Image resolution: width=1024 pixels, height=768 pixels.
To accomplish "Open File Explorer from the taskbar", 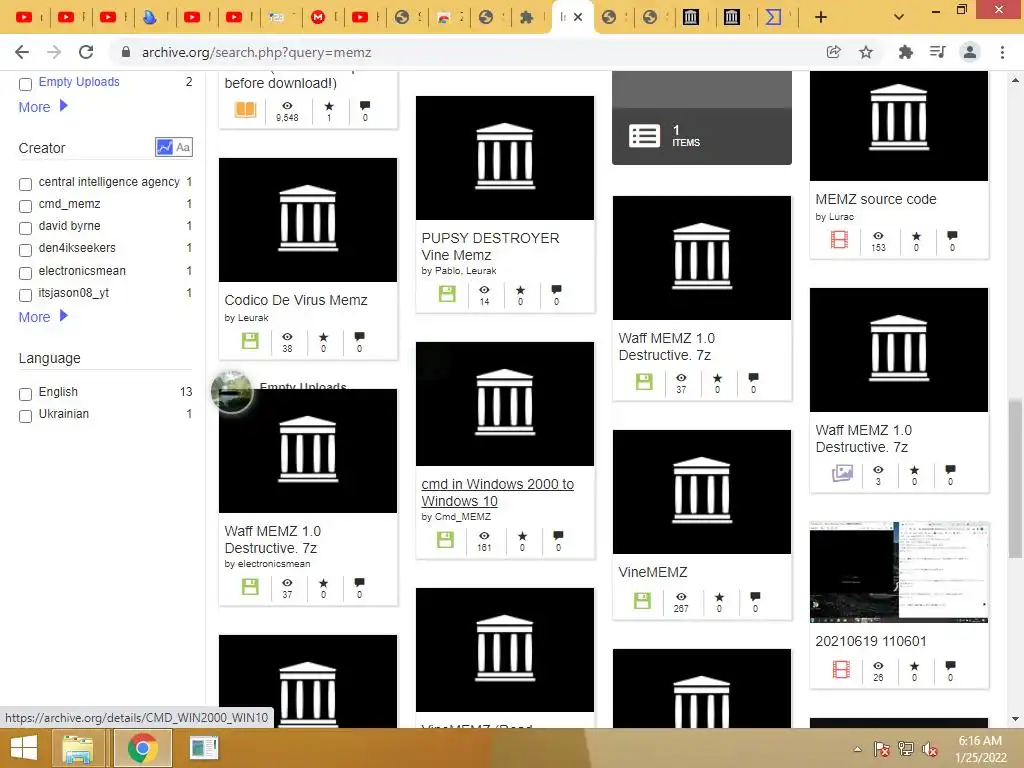I will [78, 748].
